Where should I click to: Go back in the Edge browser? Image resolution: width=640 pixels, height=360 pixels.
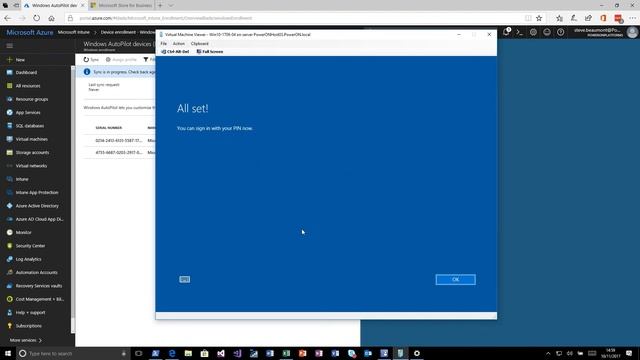coord(7,18)
